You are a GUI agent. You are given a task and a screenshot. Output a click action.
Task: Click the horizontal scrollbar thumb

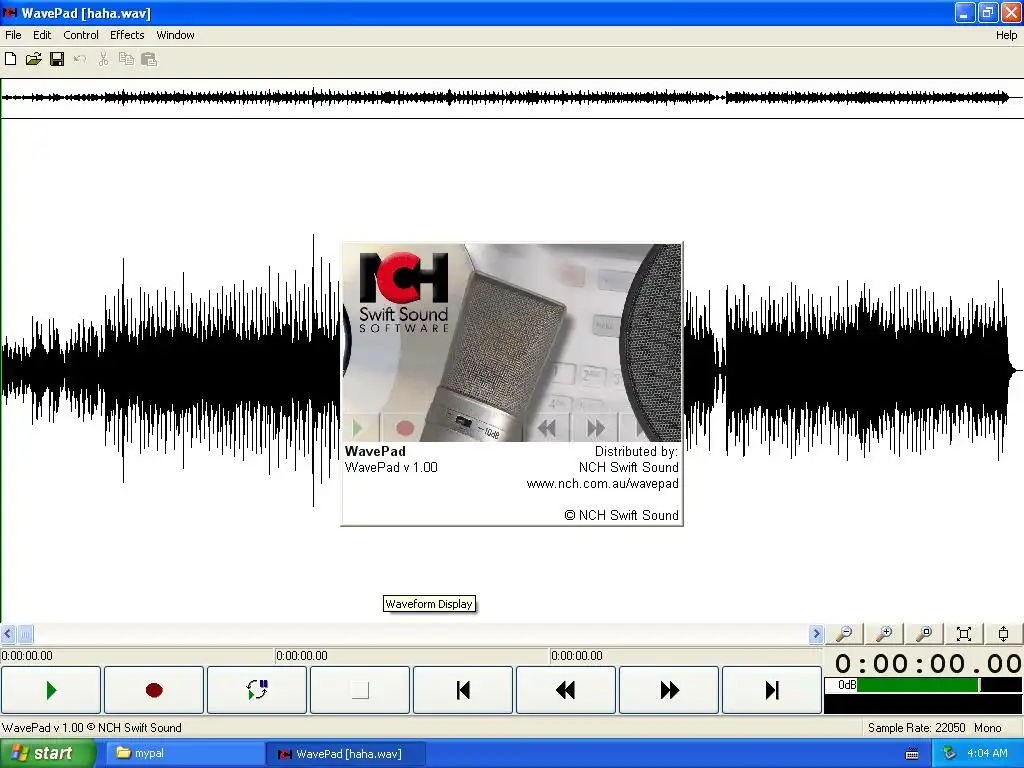click(x=25, y=633)
